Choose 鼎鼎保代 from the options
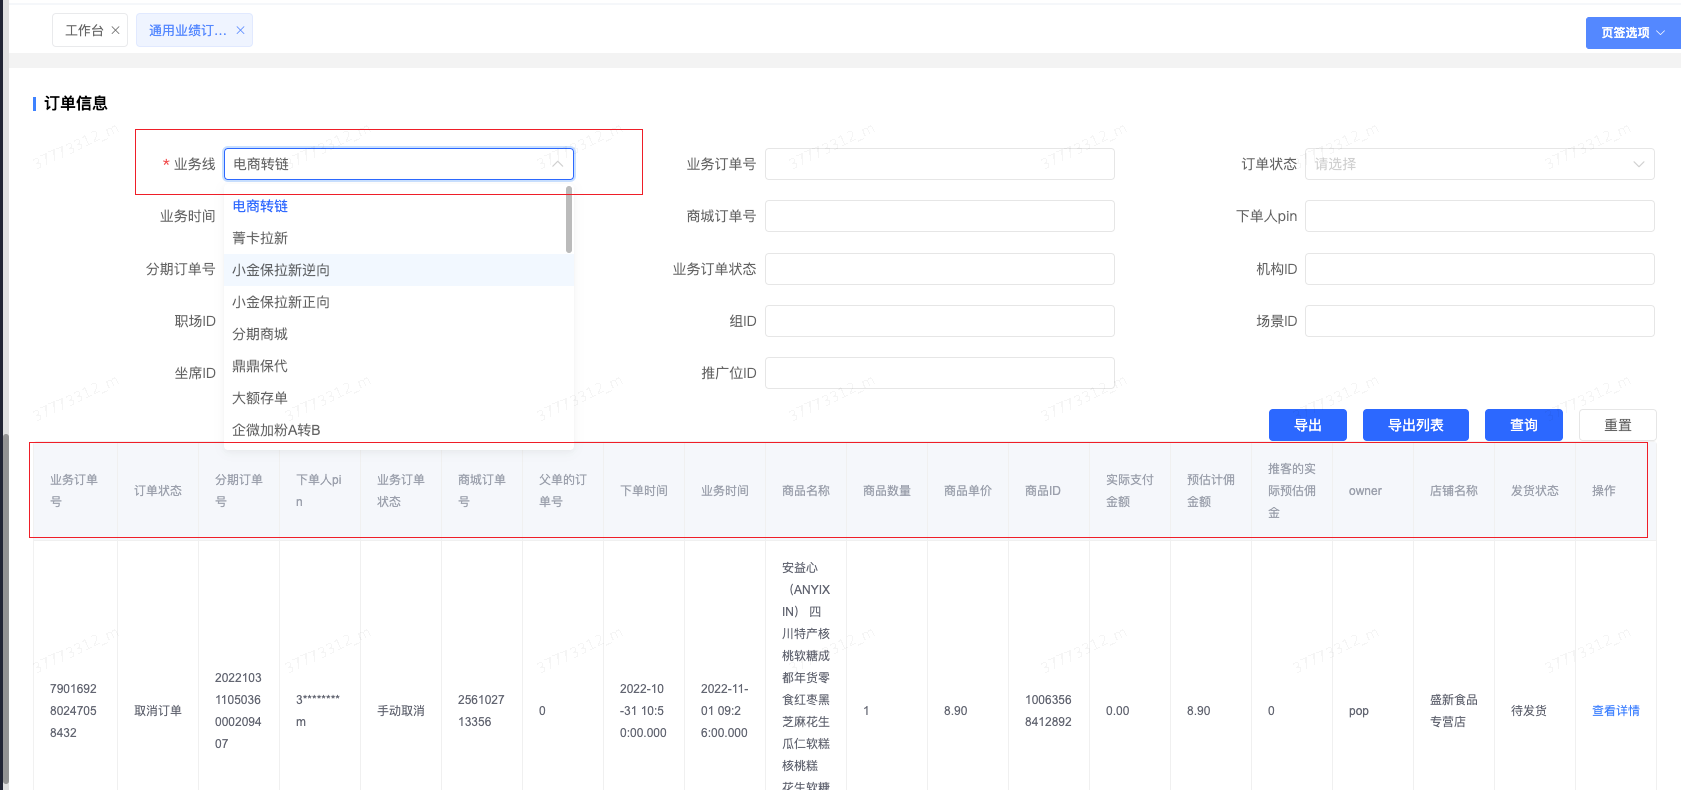The height and width of the screenshot is (790, 1681). pos(260,366)
